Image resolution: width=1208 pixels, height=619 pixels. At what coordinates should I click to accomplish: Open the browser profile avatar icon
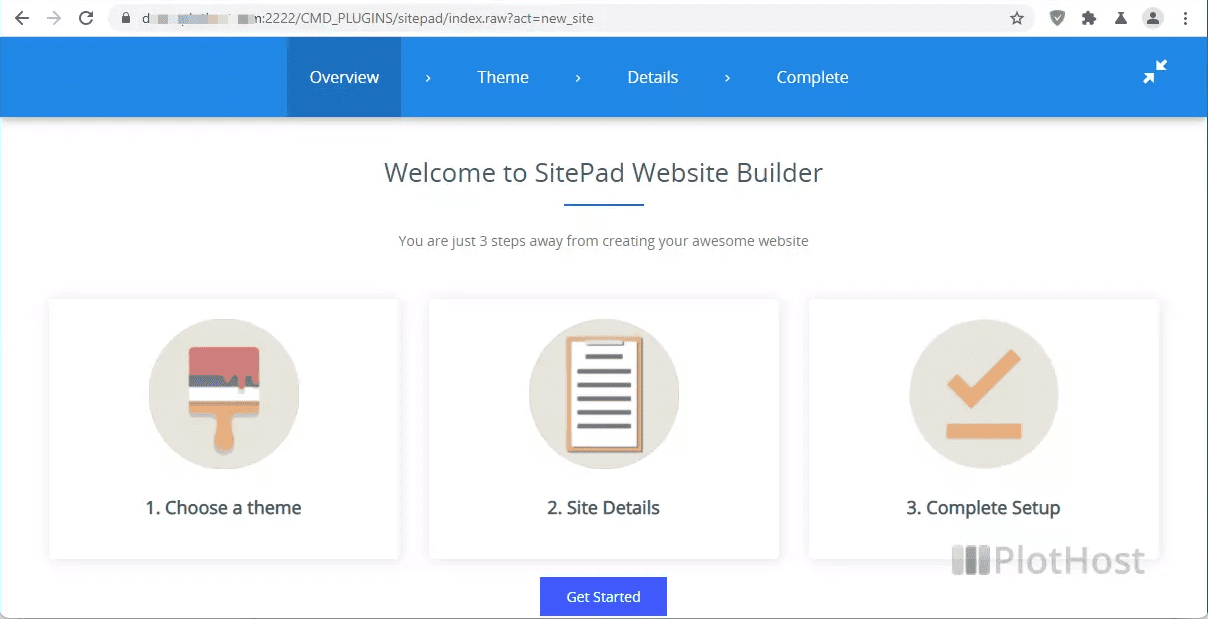pyautogui.click(x=1153, y=18)
